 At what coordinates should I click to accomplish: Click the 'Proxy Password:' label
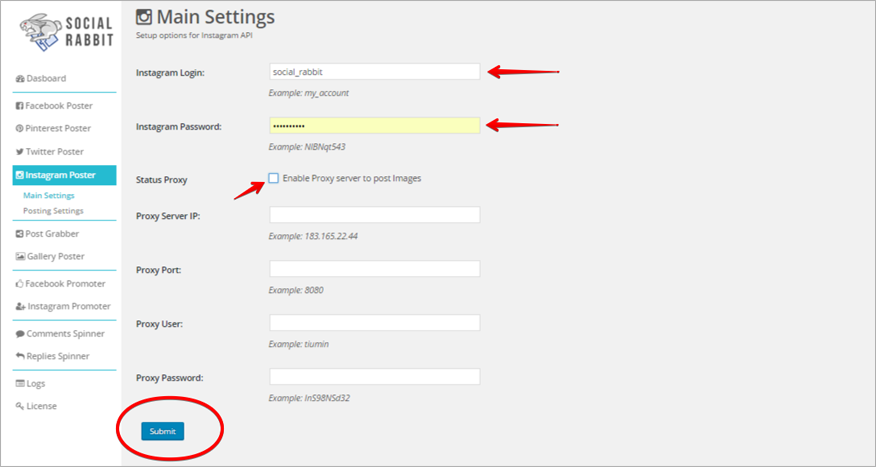click(170, 378)
